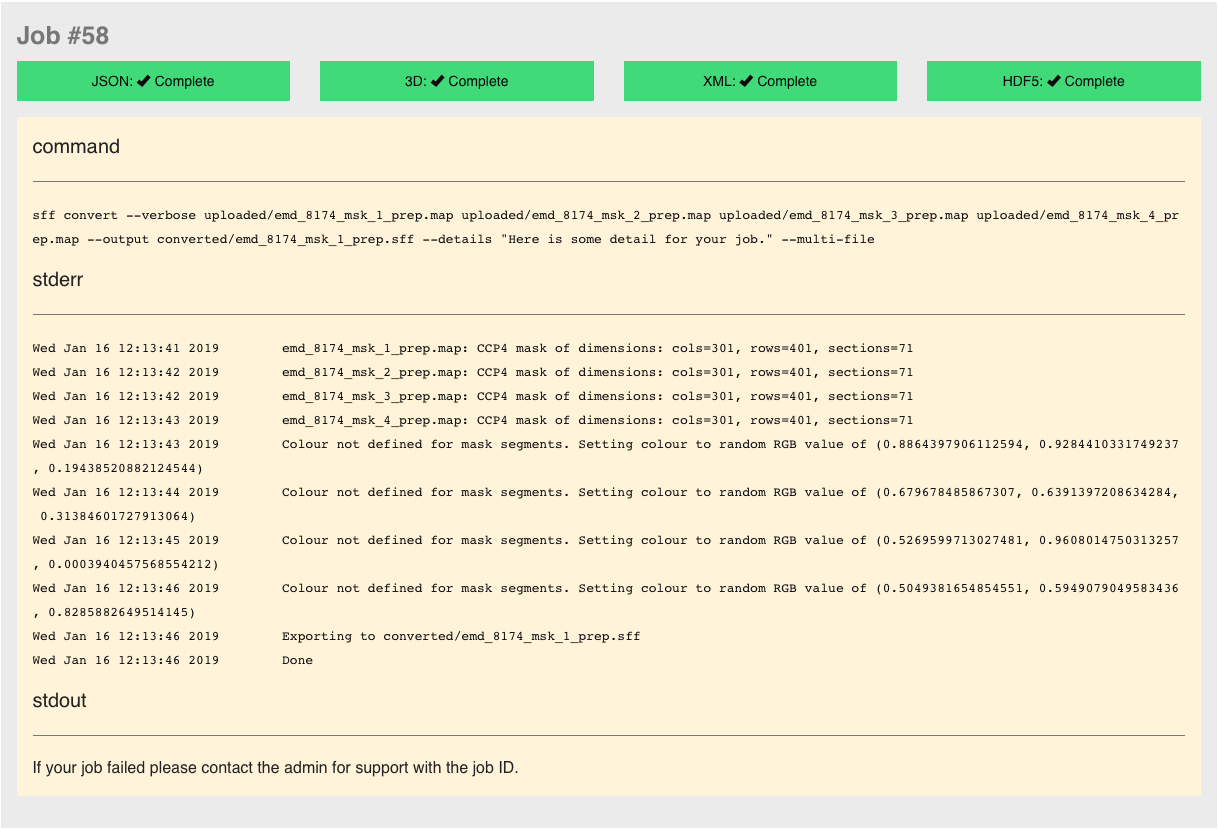
Task: Click the 12:13:41 timestamp in stderr
Action: (125, 349)
